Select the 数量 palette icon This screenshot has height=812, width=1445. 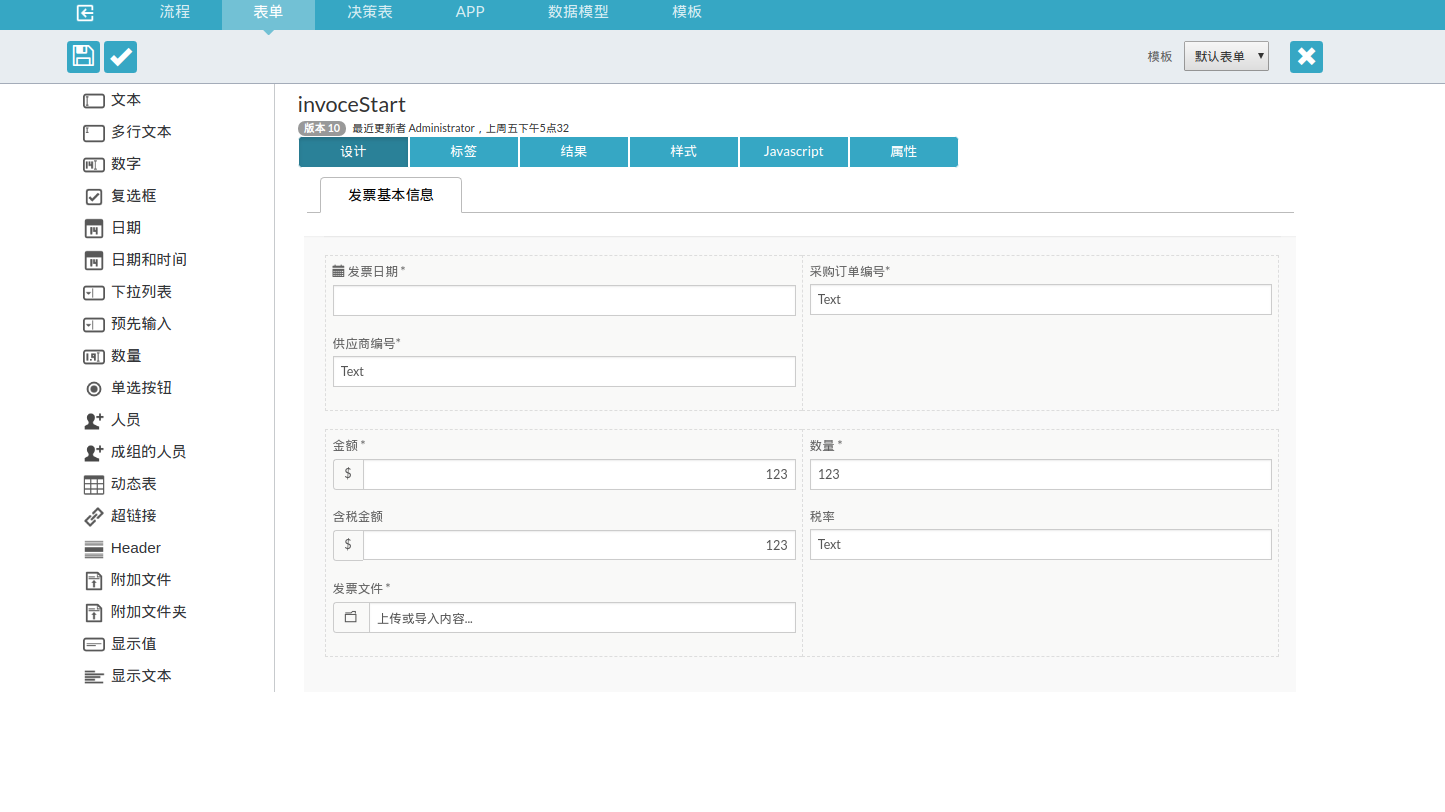94,357
